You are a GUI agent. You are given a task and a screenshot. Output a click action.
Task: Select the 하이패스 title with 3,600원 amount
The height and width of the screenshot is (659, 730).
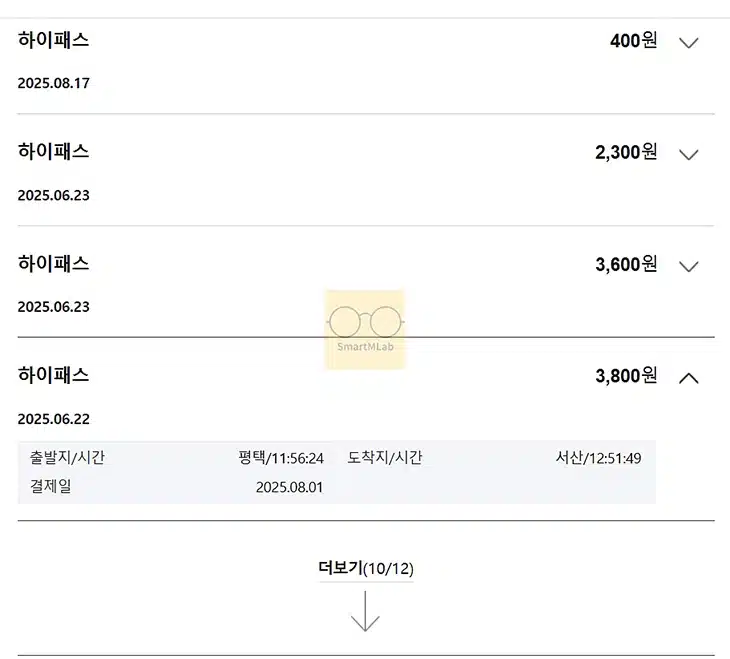pos(54,264)
